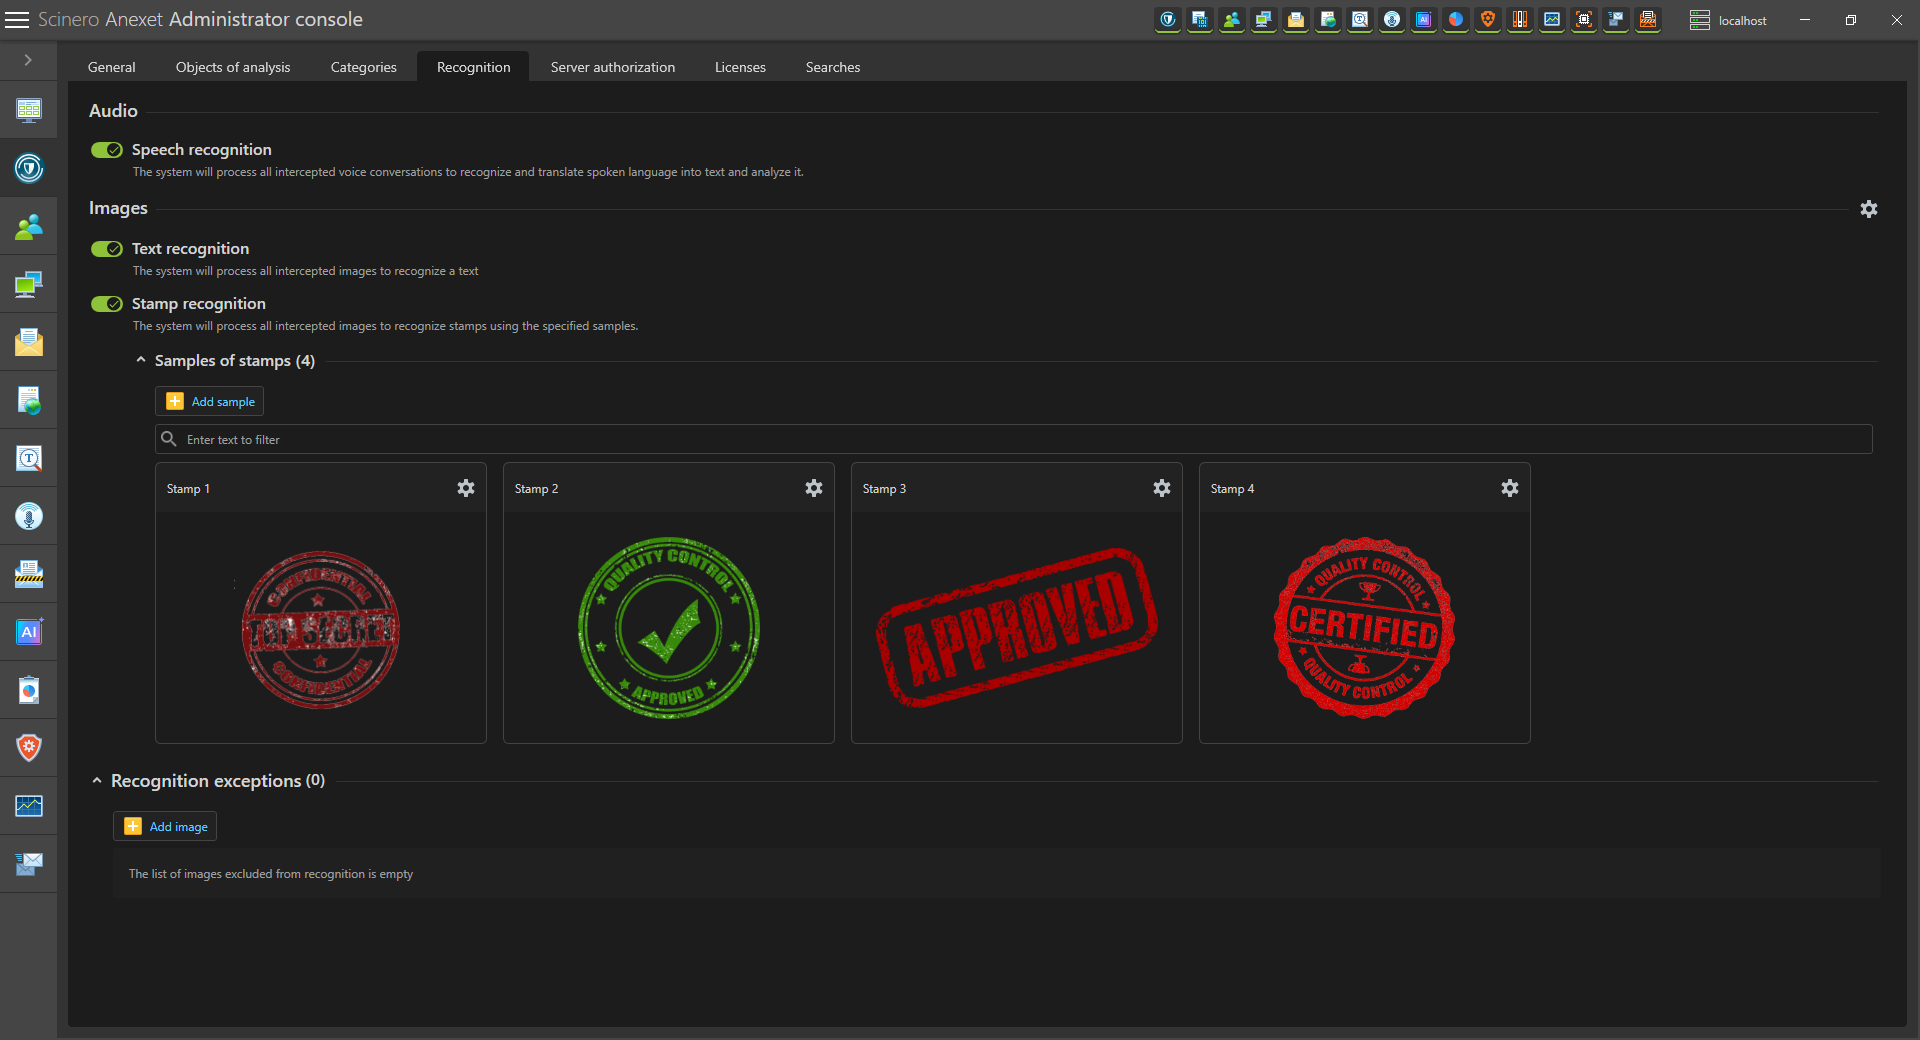Select the green Quality Control Approved stamp image

pos(669,627)
